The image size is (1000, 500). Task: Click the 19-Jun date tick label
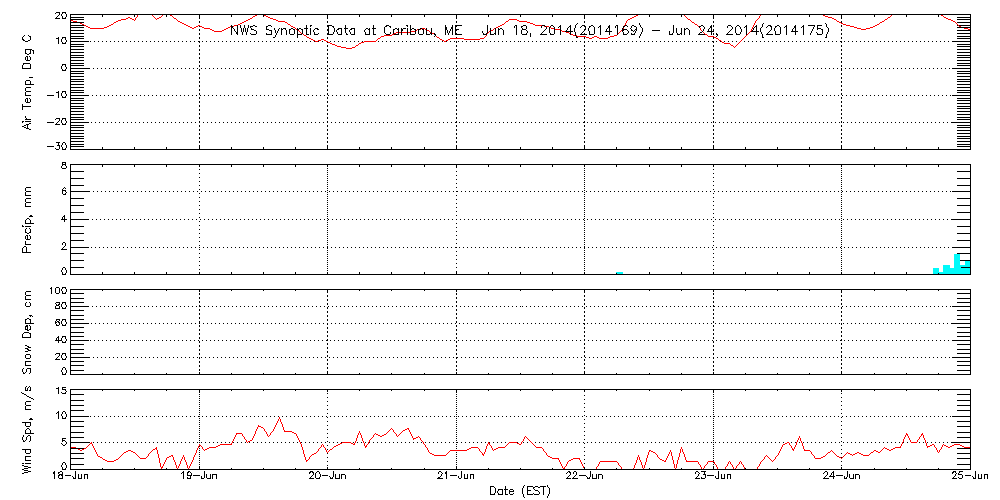(200, 478)
